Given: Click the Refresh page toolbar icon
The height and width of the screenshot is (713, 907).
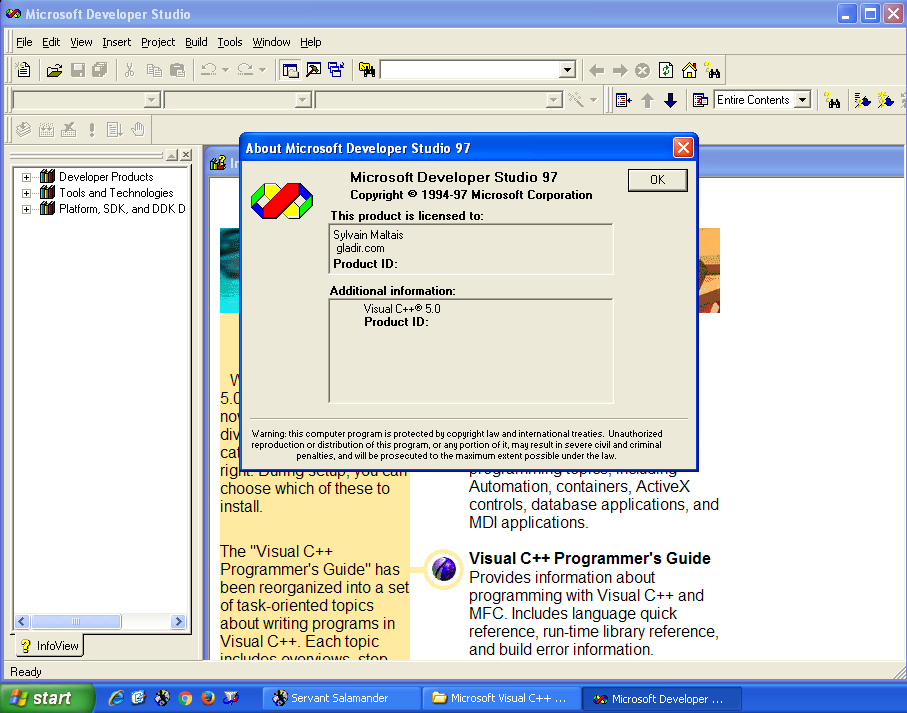Looking at the screenshot, I should click(x=666, y=70).
